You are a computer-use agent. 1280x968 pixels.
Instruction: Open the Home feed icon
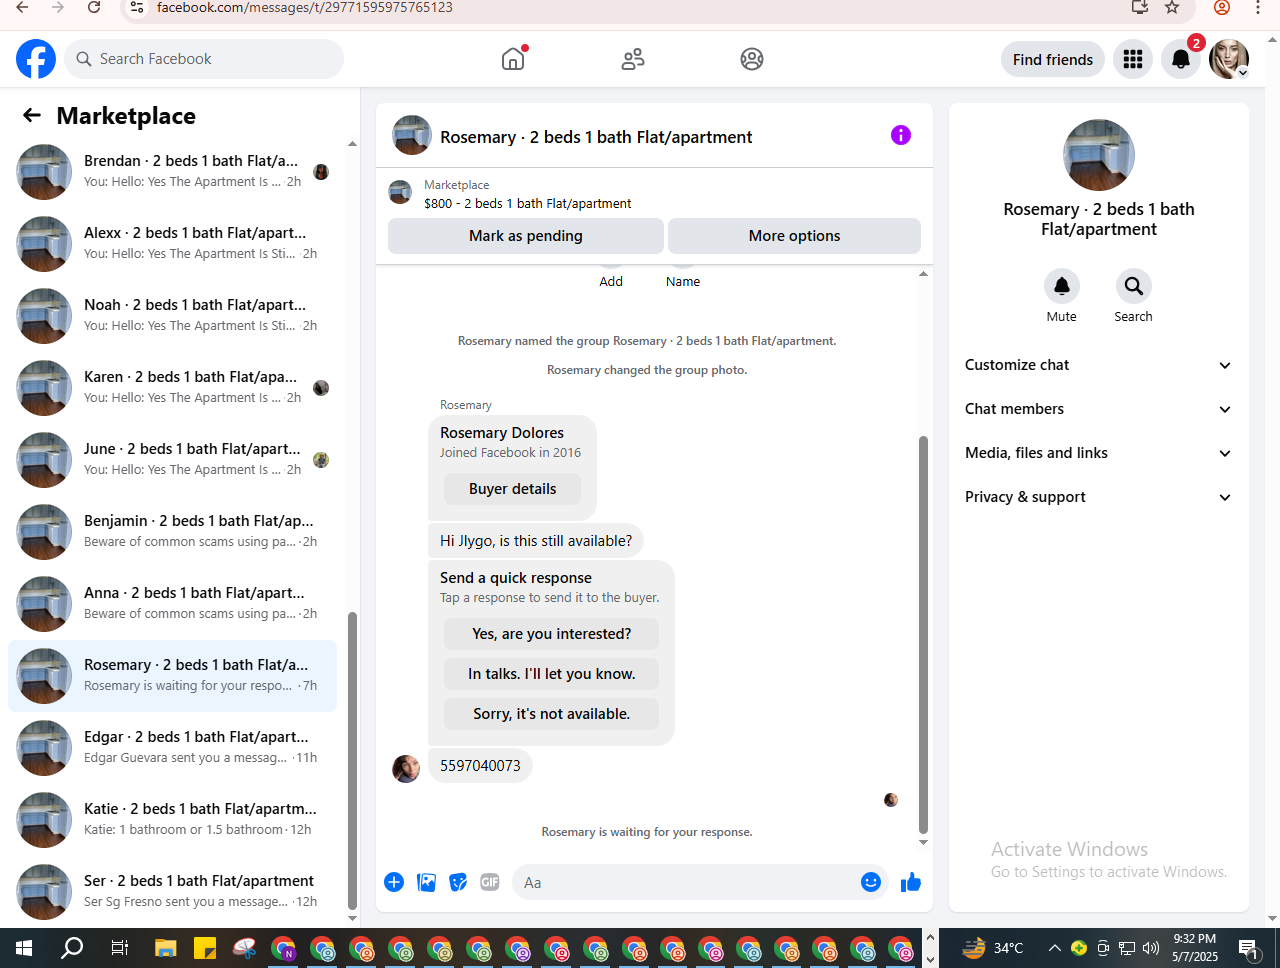[x=513, y=59]
